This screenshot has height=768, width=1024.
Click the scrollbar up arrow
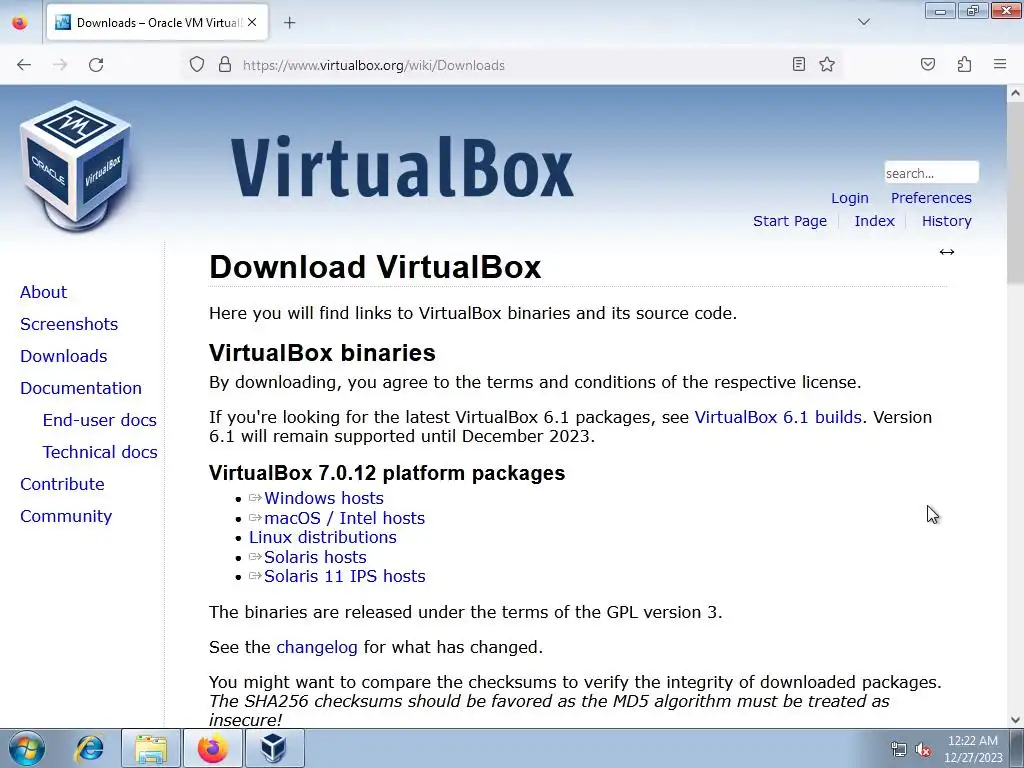(1015, 93)
